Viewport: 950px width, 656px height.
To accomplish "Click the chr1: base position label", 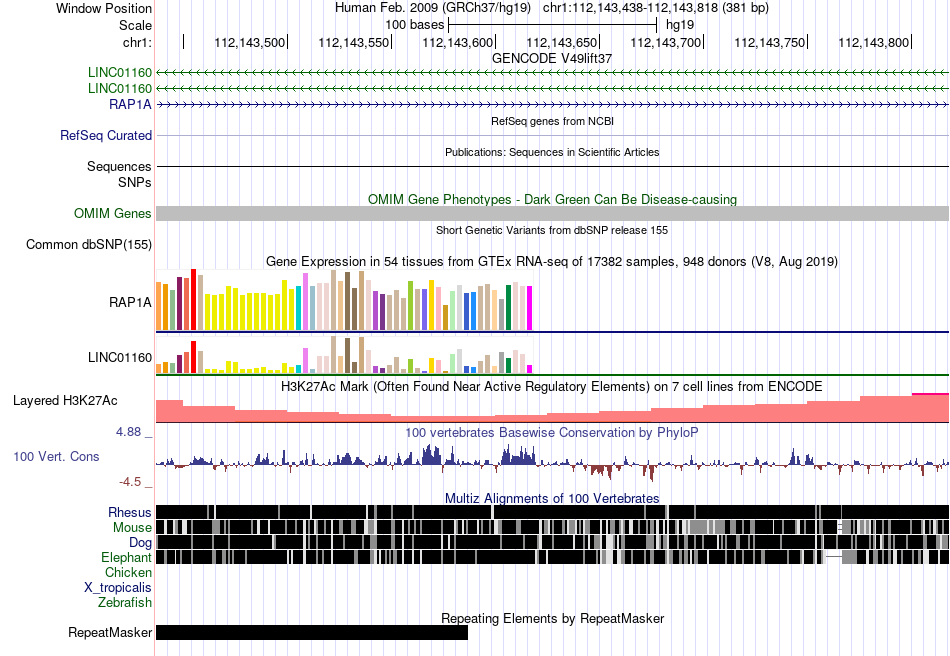I will 137,42.
